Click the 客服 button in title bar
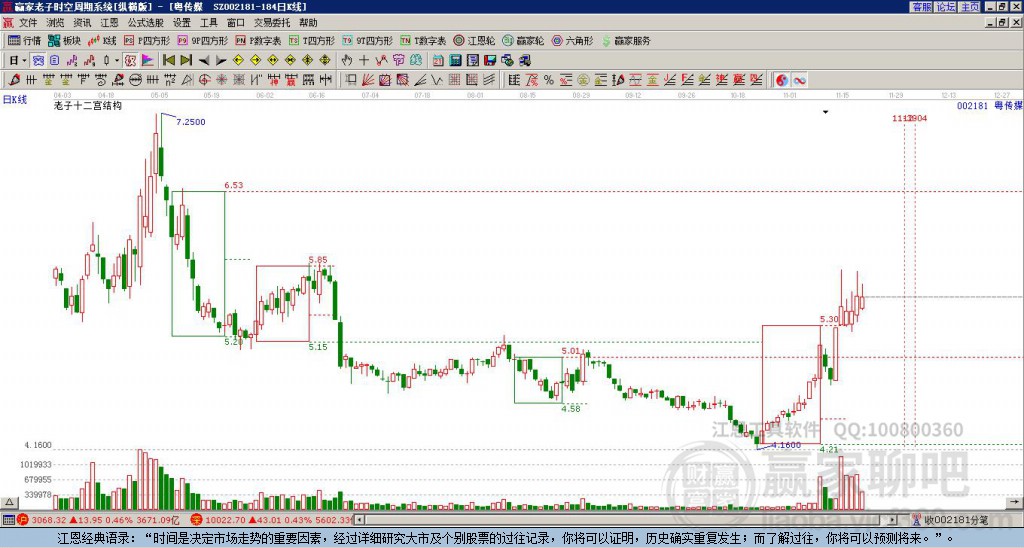Viewport: 1024px width, 548px height. click(921, 7)
